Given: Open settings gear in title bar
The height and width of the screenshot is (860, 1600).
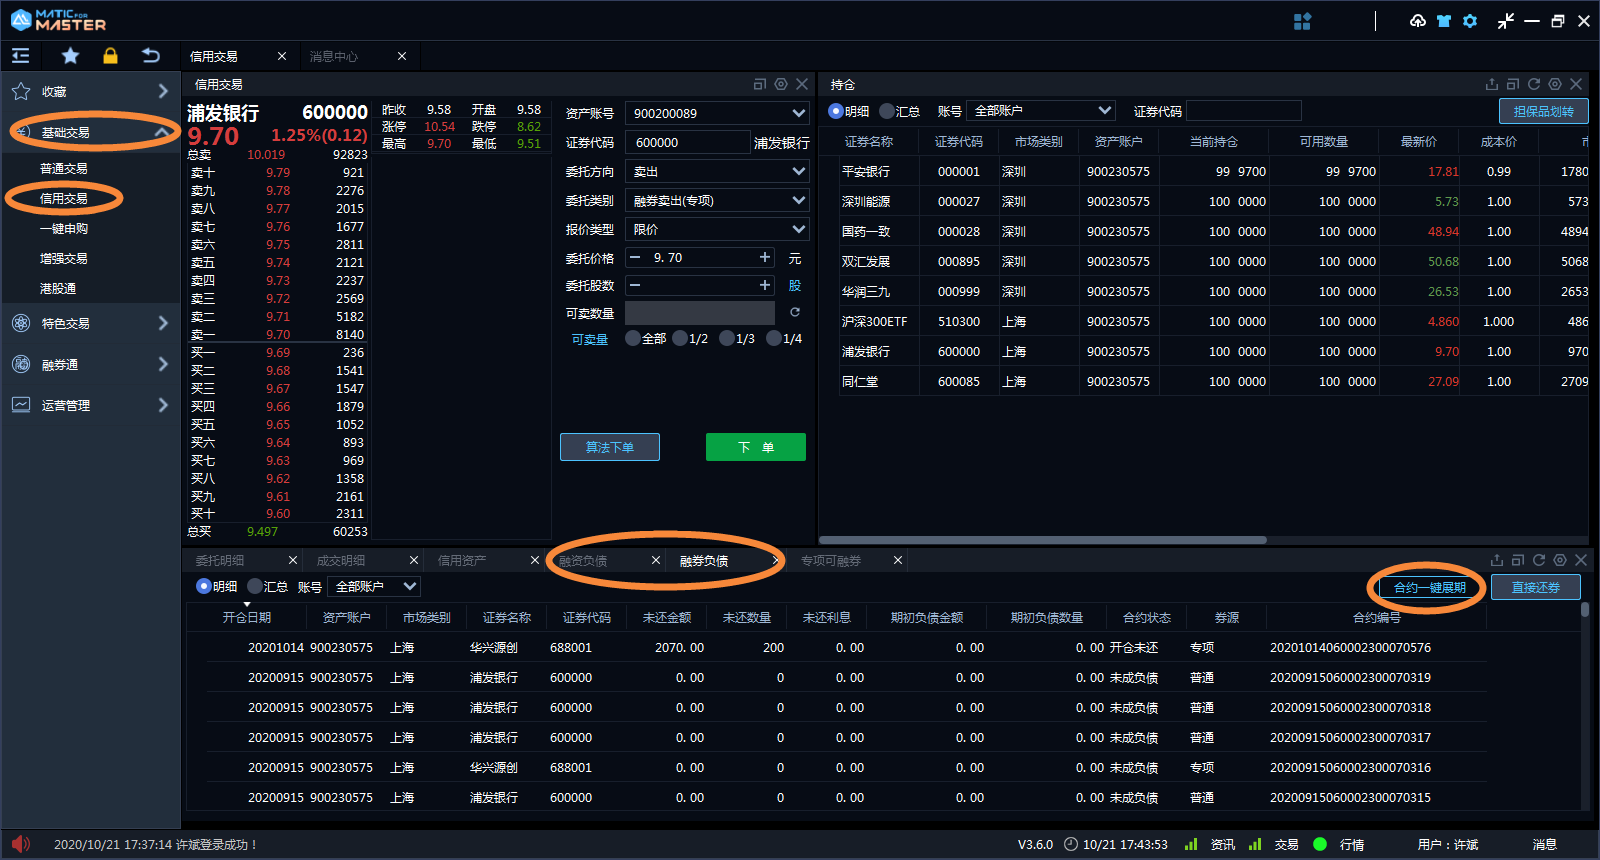Looking at the screenshot, I should (1469, 21).
